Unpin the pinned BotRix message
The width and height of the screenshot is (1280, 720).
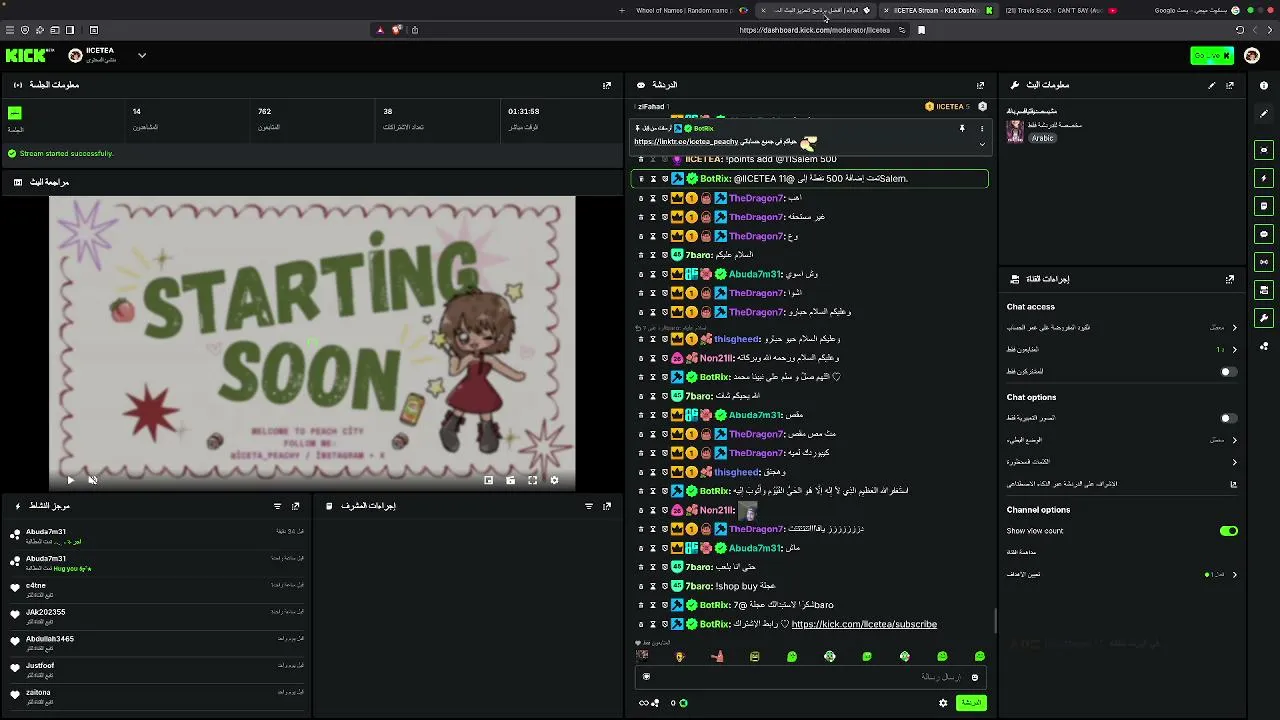pos(962,129)
